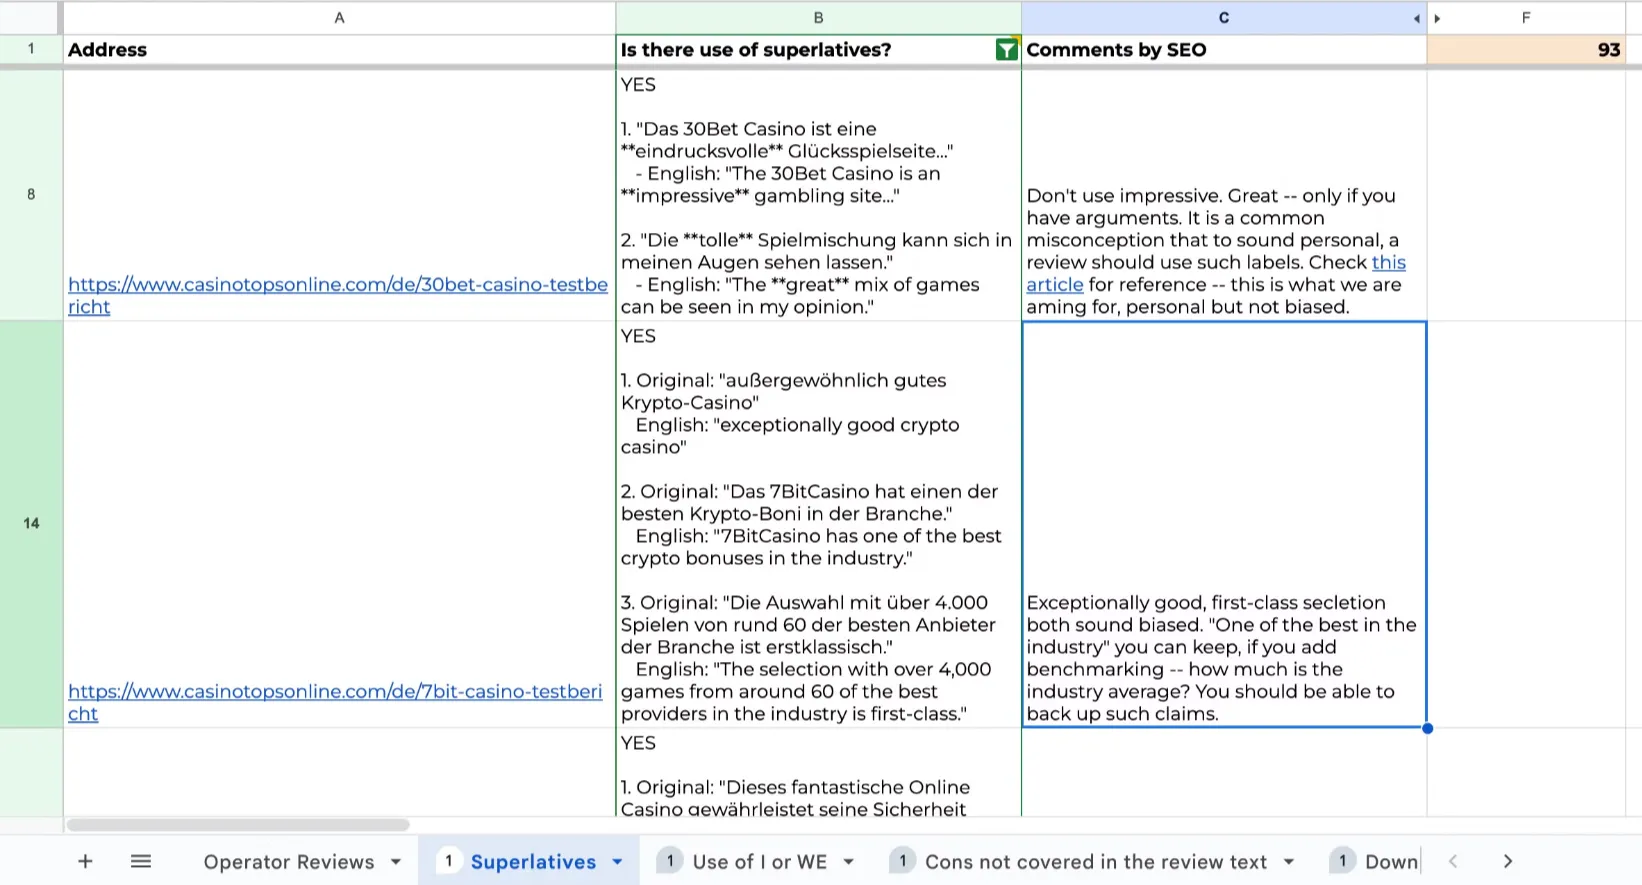Open the 7bit-casino-testbericht link
Image resolution: width=1642 pixels, height=885 pixels.
(335, 692)
